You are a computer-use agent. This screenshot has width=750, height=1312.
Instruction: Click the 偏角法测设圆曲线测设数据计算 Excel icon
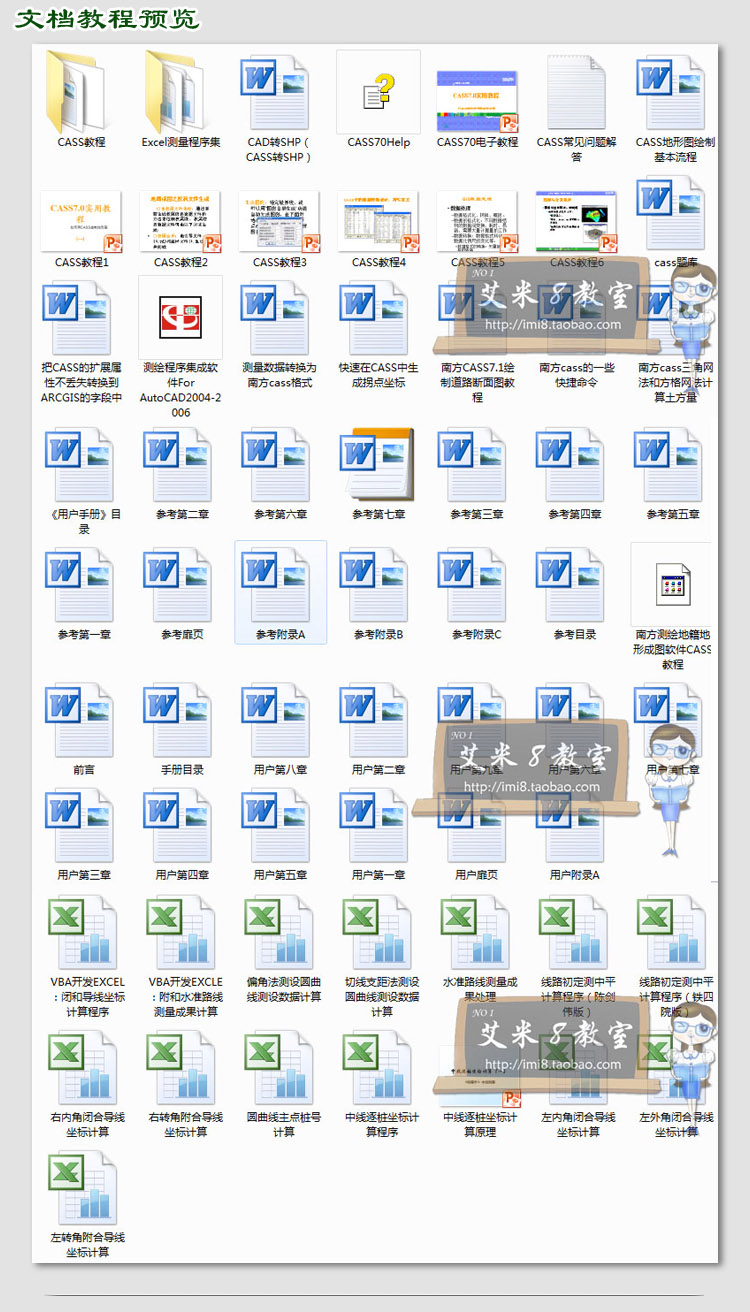tap(280, 934)
